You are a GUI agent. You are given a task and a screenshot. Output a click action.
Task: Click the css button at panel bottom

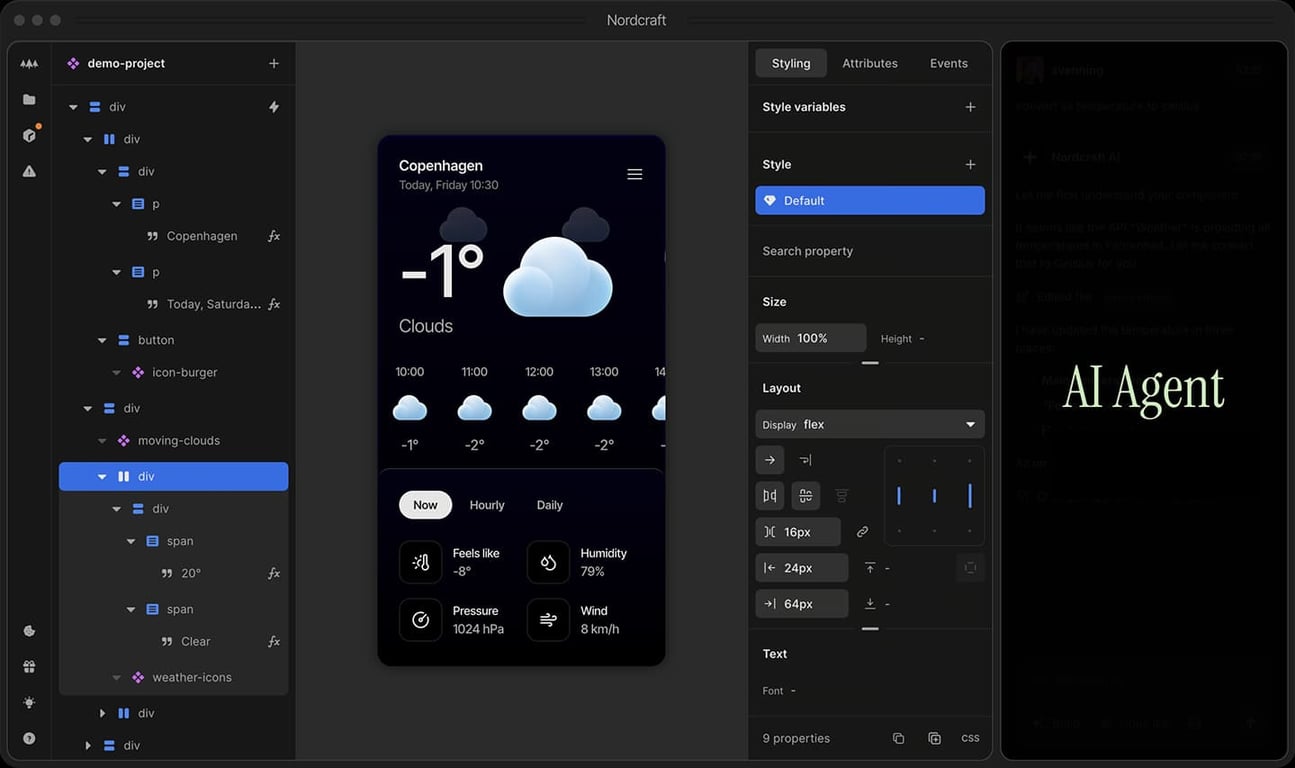tap(969, 737)
